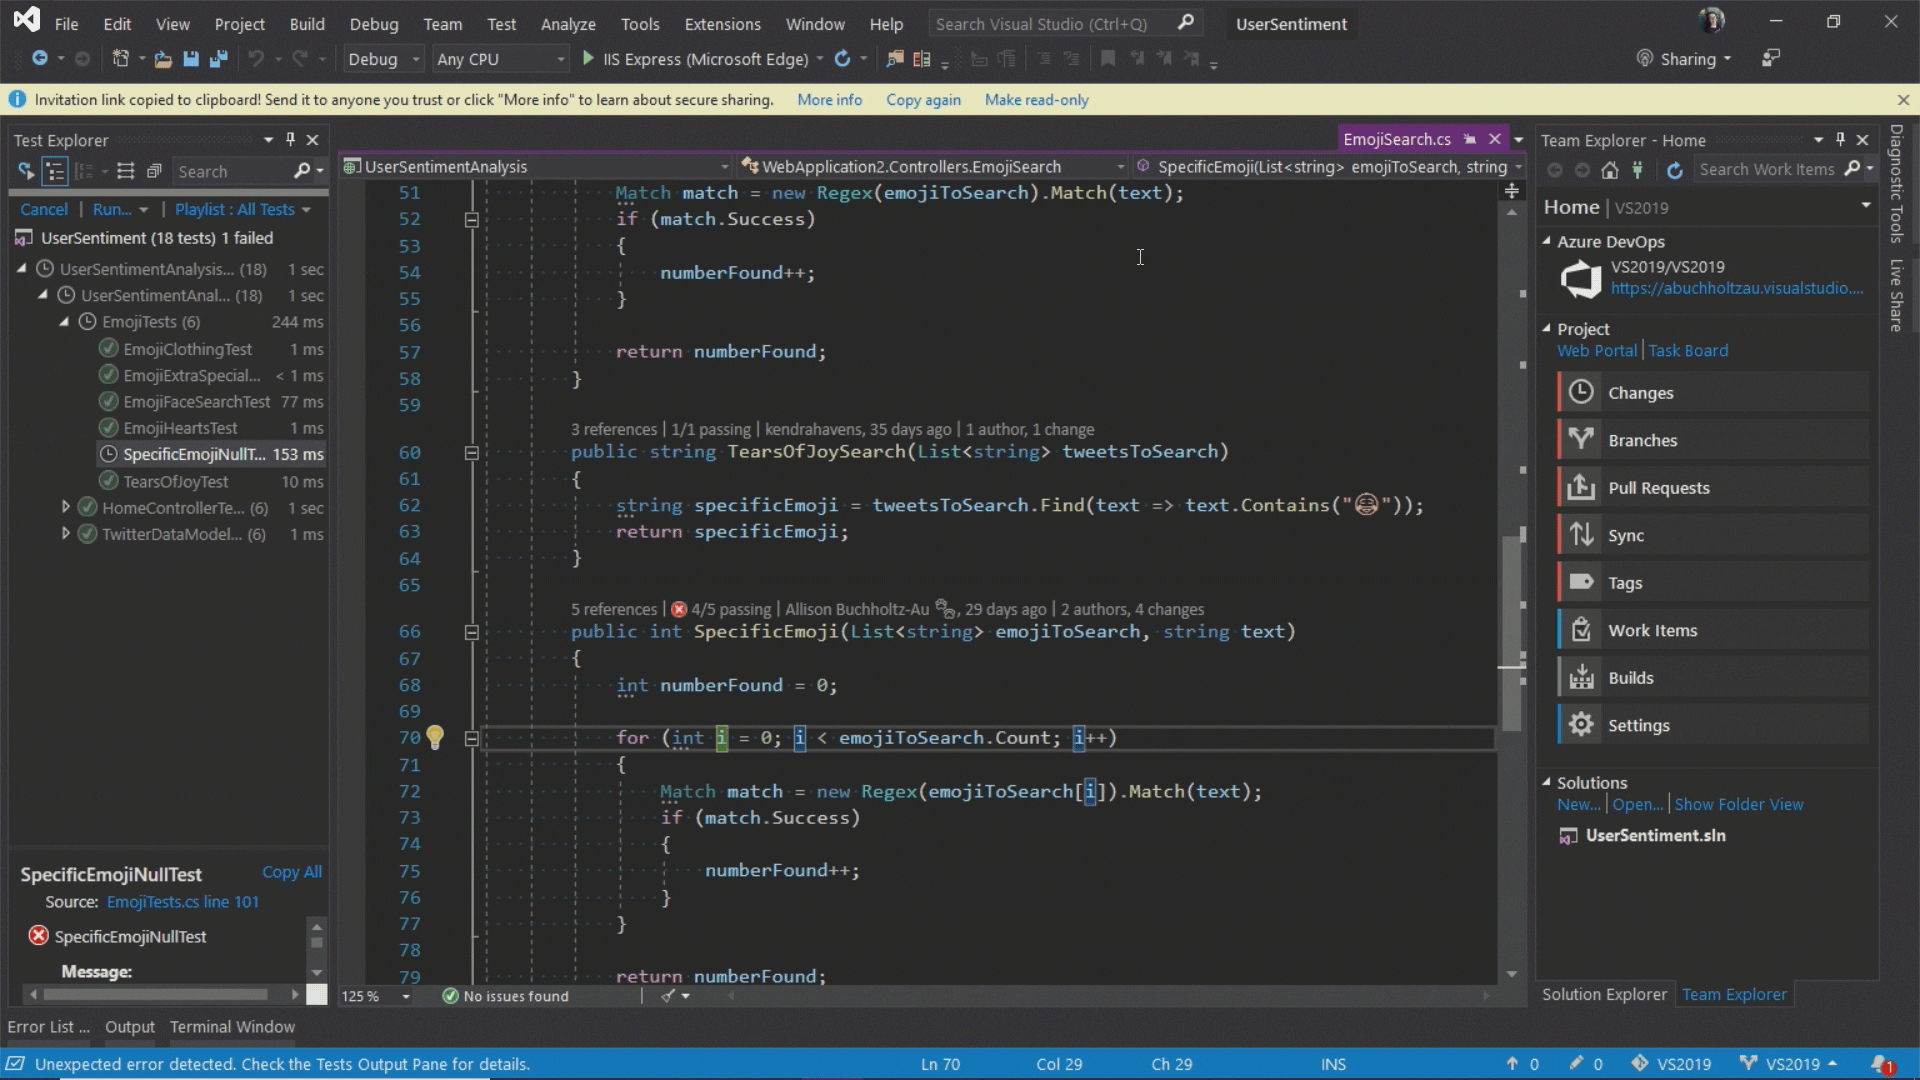Click the Web Portal link in Team Explorer
Screen dimensions: 1920x1080
tap(1594, 351)
